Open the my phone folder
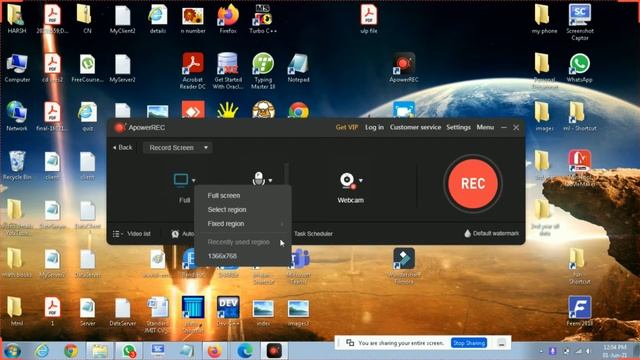 tap(544, 19)
